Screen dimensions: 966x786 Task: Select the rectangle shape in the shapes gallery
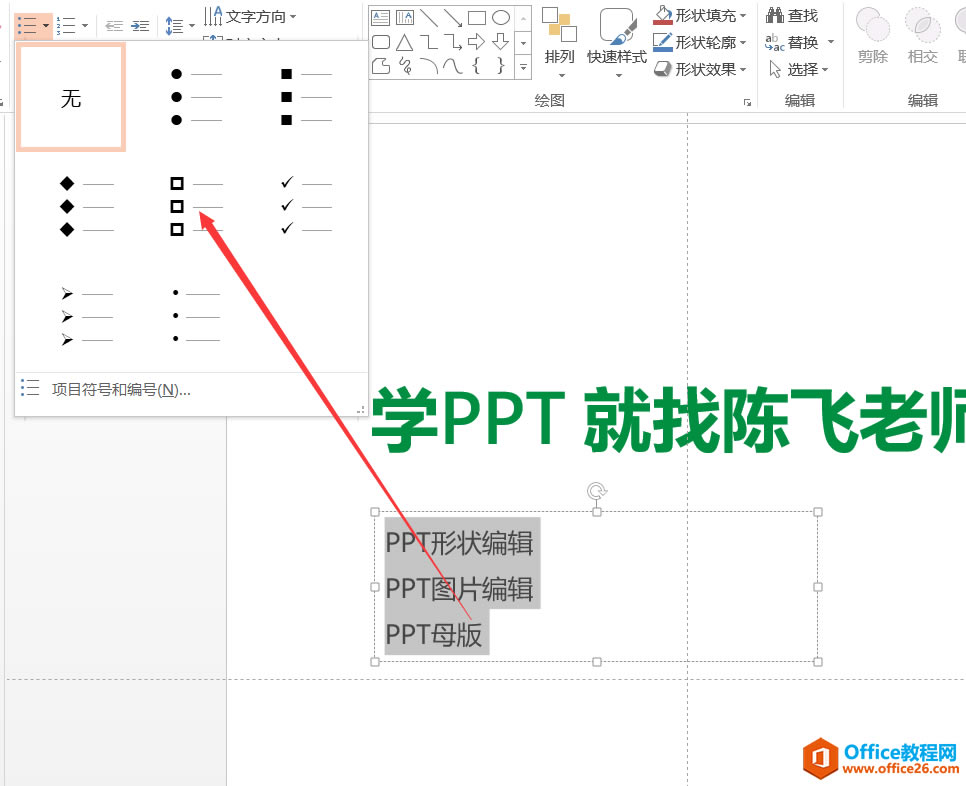477,18
